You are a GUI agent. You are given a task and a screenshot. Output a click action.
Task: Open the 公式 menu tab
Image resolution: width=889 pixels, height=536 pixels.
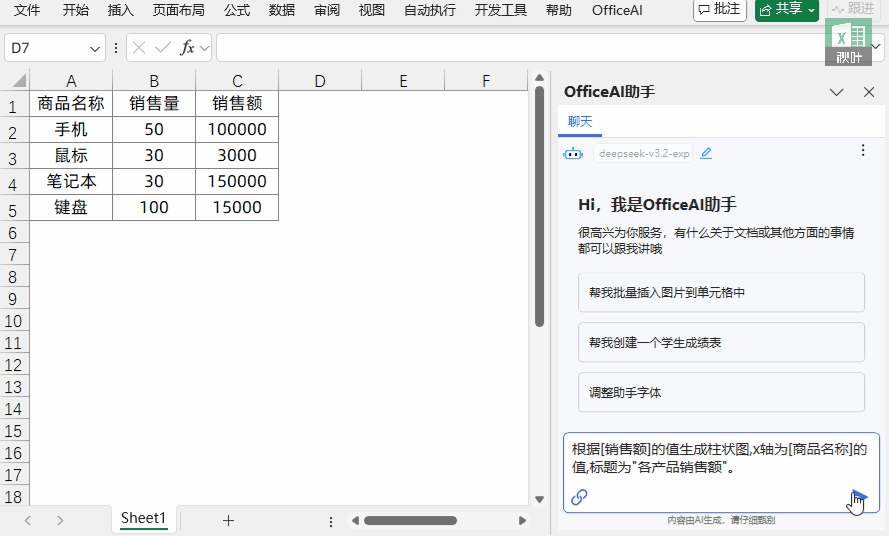coord(237,10)
